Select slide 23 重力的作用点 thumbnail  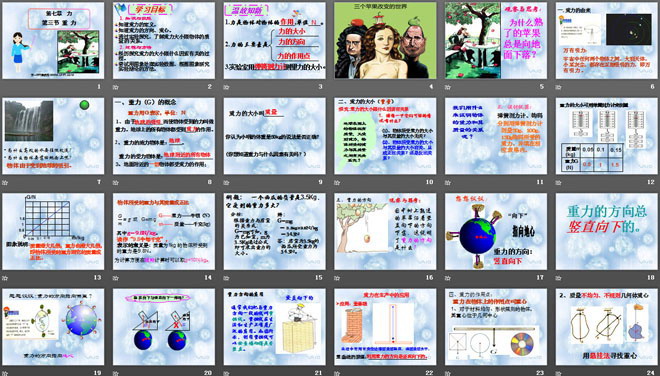coord(496,327)
